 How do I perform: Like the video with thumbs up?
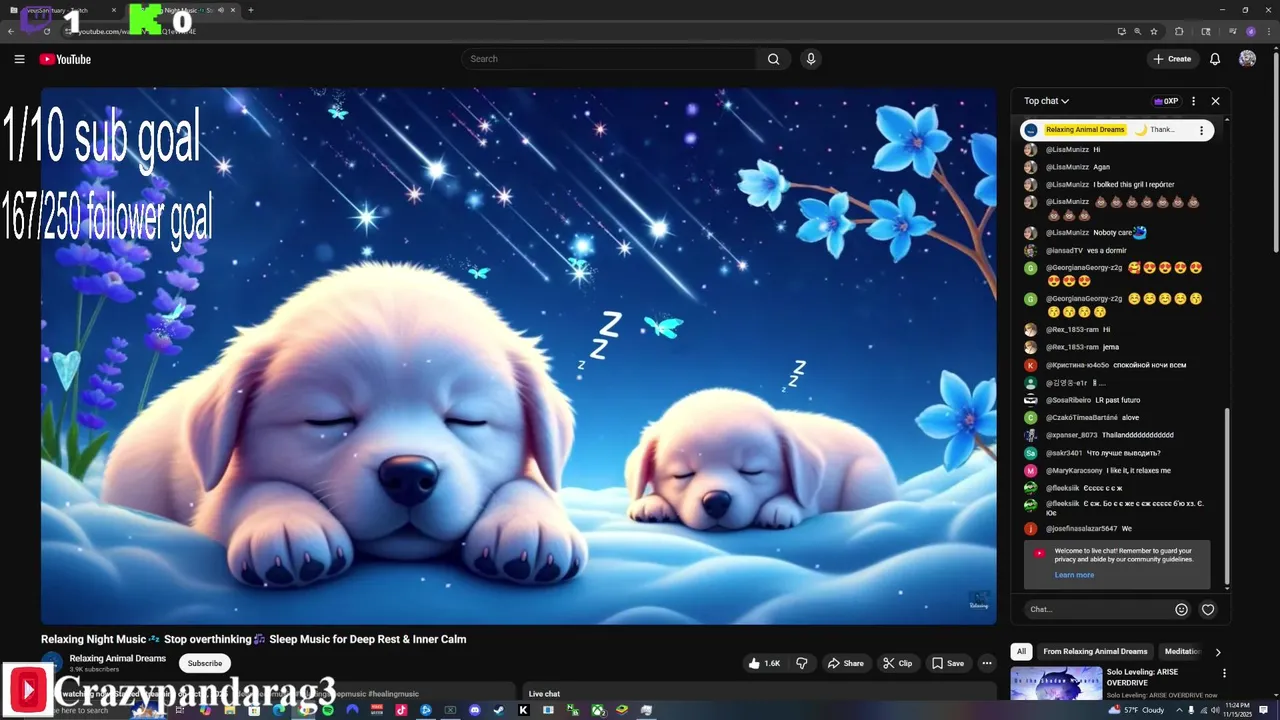[x=763, y=663]
